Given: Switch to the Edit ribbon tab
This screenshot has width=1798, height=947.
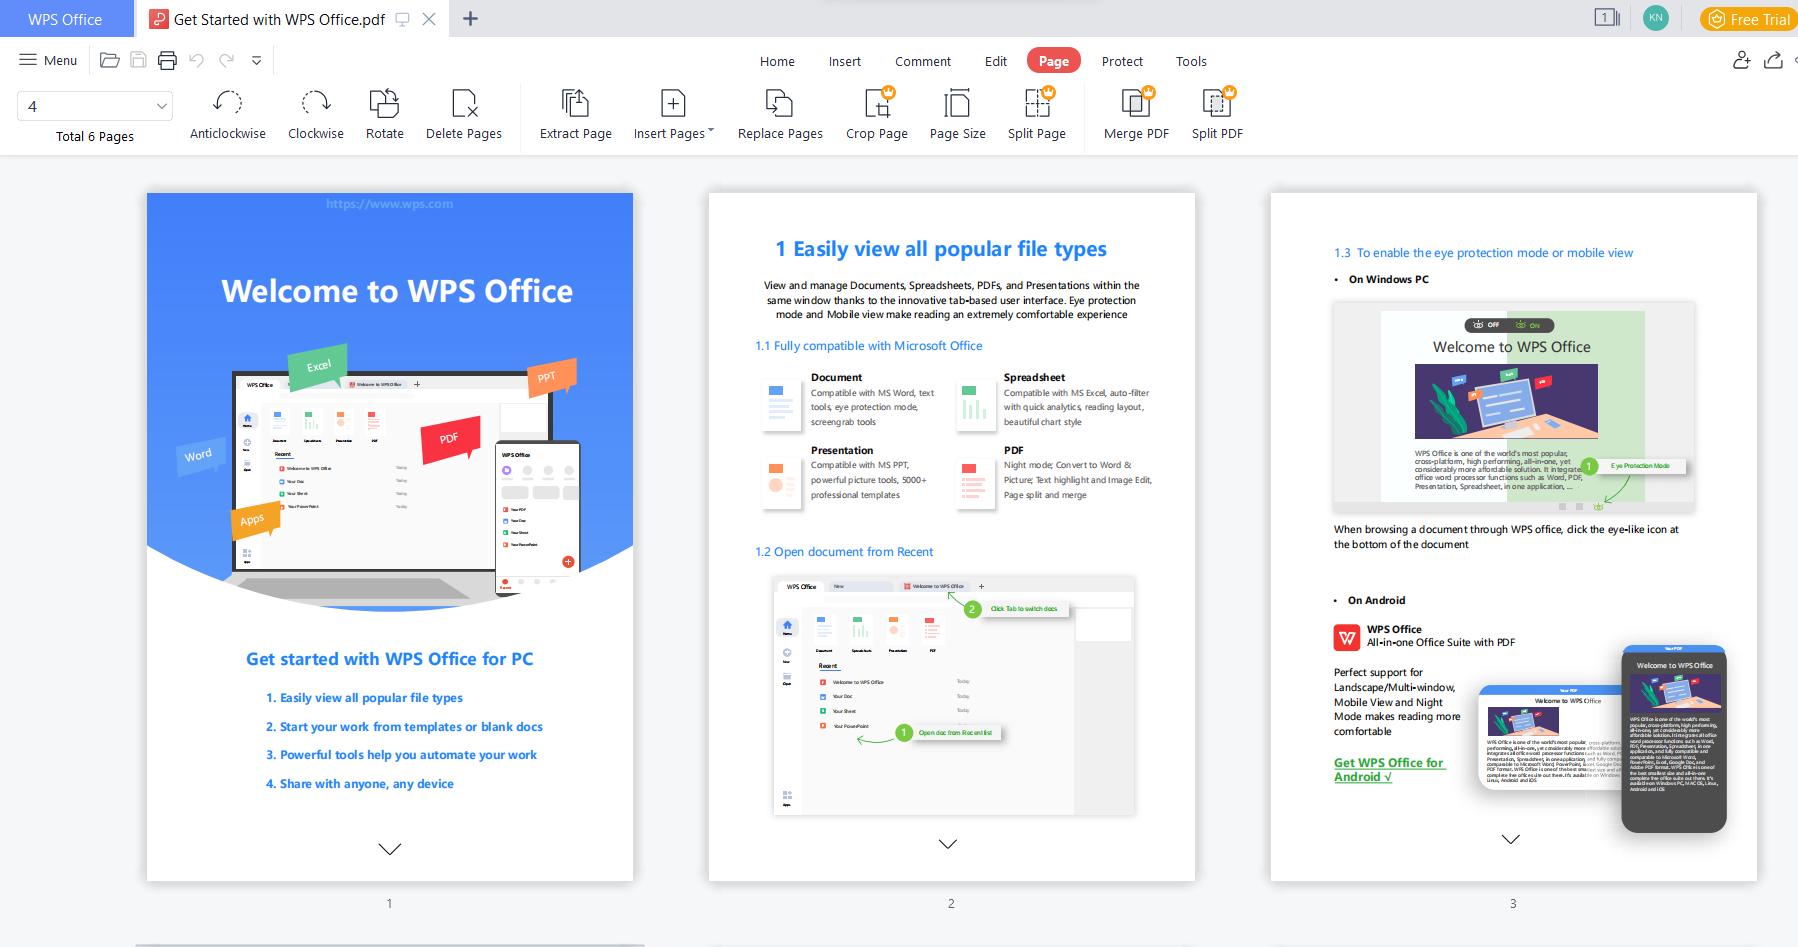Looking at the screenshot, I should tap(995, 61).
